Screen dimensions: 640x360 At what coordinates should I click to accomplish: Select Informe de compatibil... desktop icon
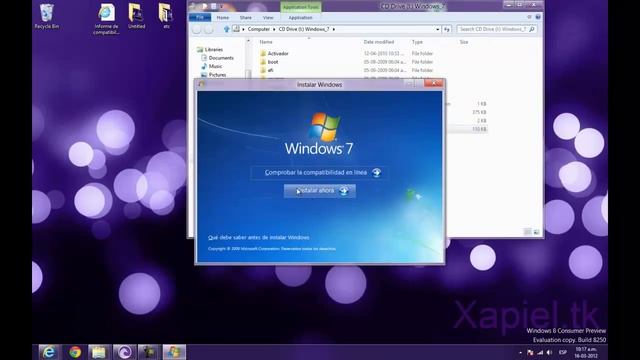click(x=106, y=19)
